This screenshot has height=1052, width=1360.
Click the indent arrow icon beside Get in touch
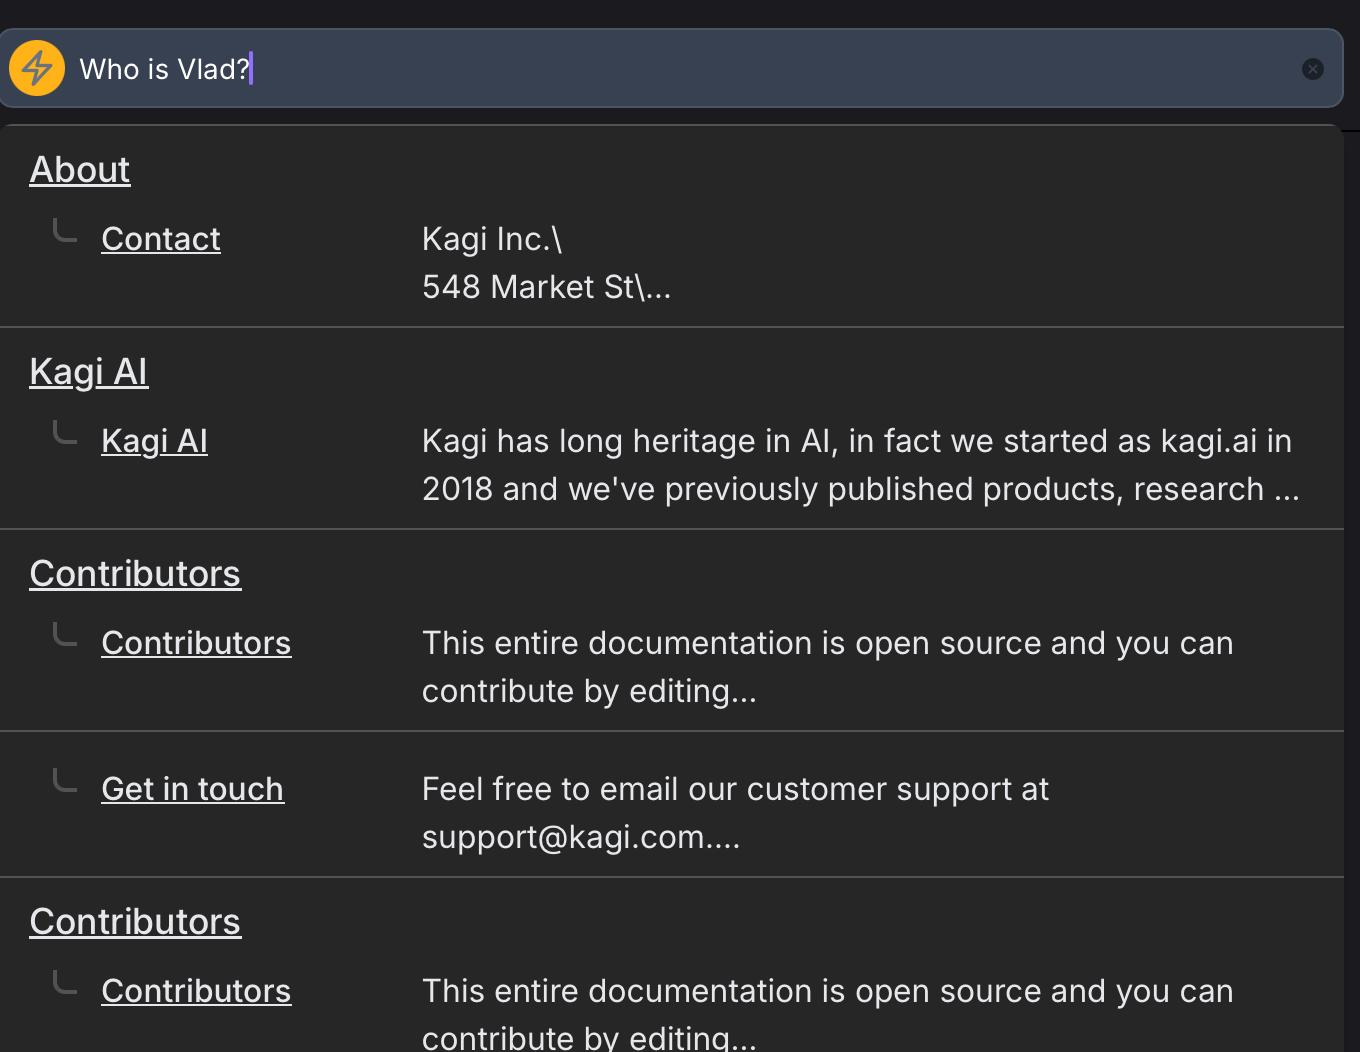coord(65,782)
